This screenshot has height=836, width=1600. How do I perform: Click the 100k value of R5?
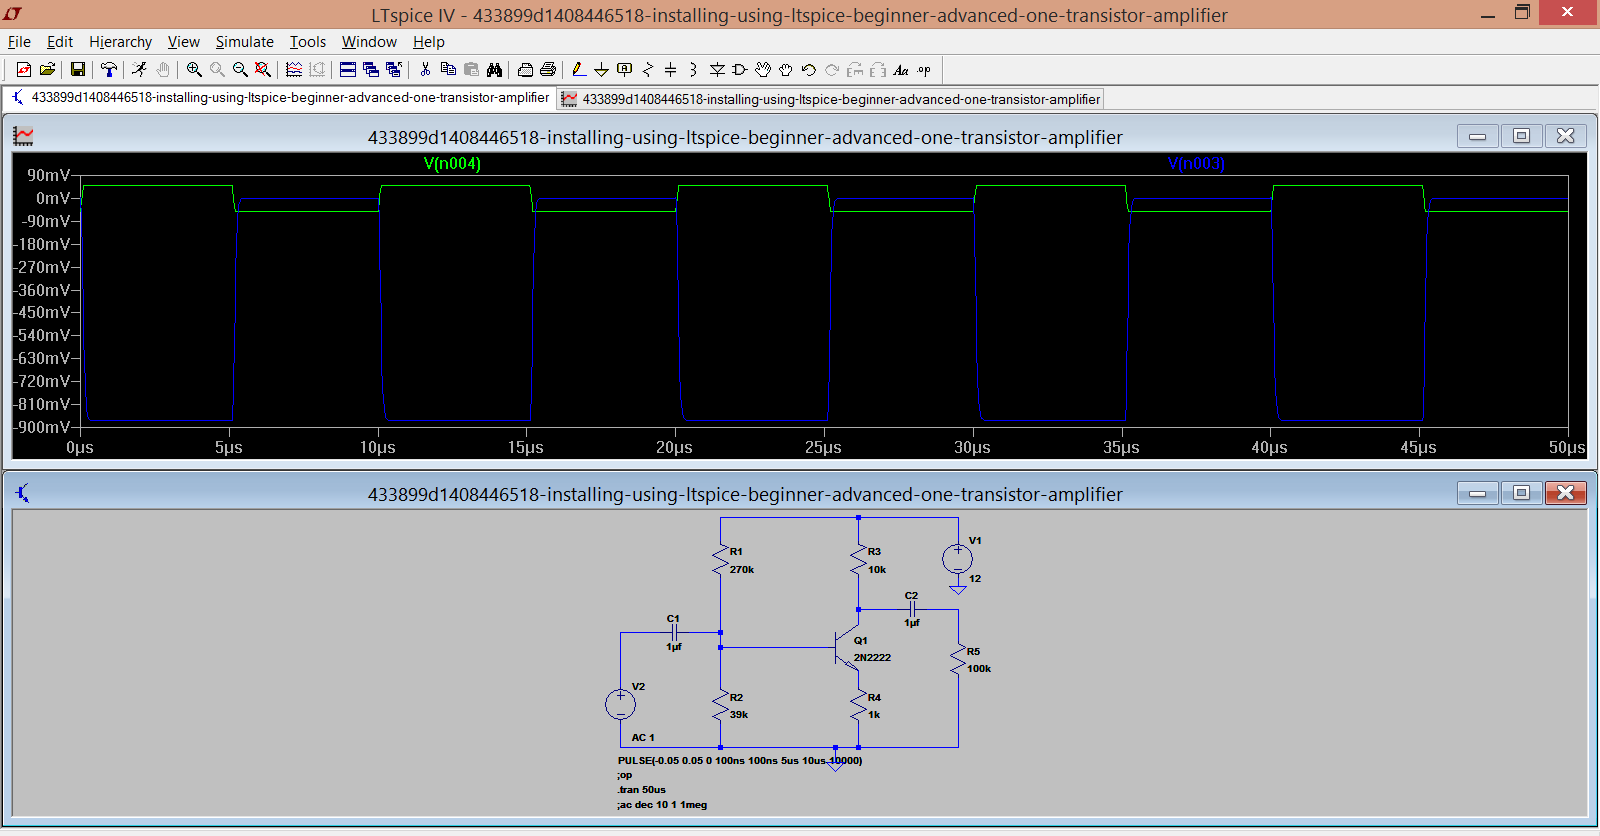tap(979, 669)
